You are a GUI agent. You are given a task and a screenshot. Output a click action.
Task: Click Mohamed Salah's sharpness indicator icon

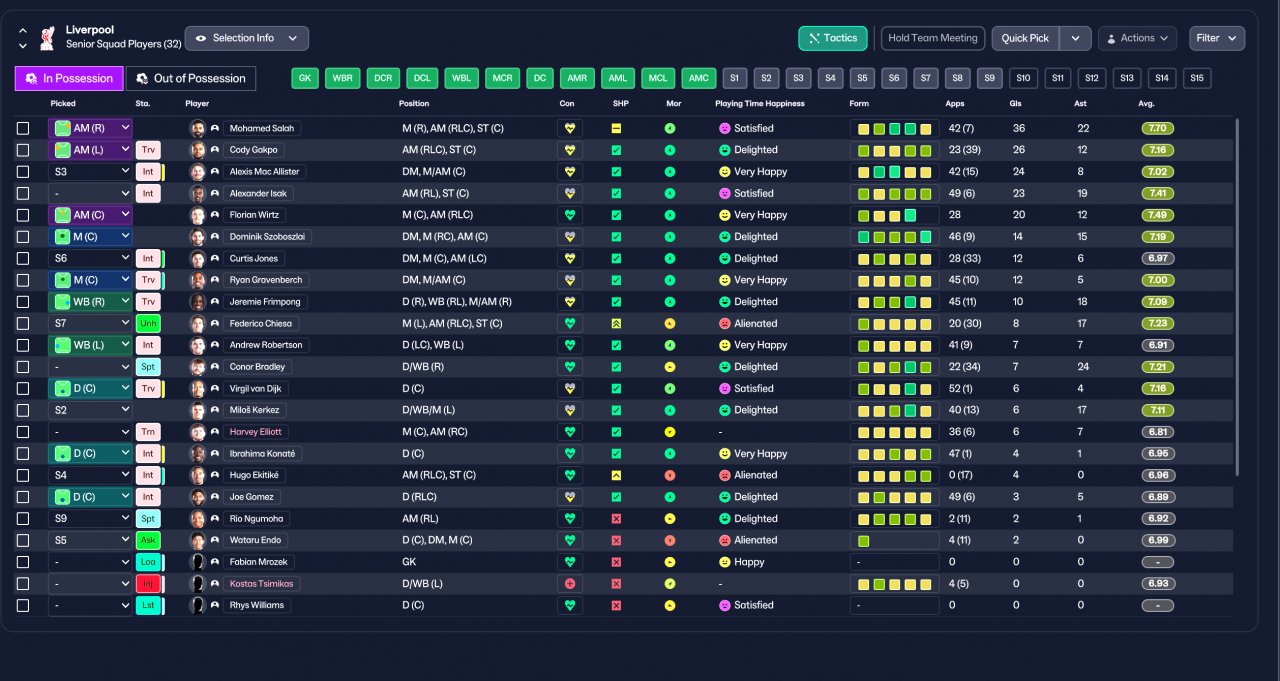click(x=616, y=128)
